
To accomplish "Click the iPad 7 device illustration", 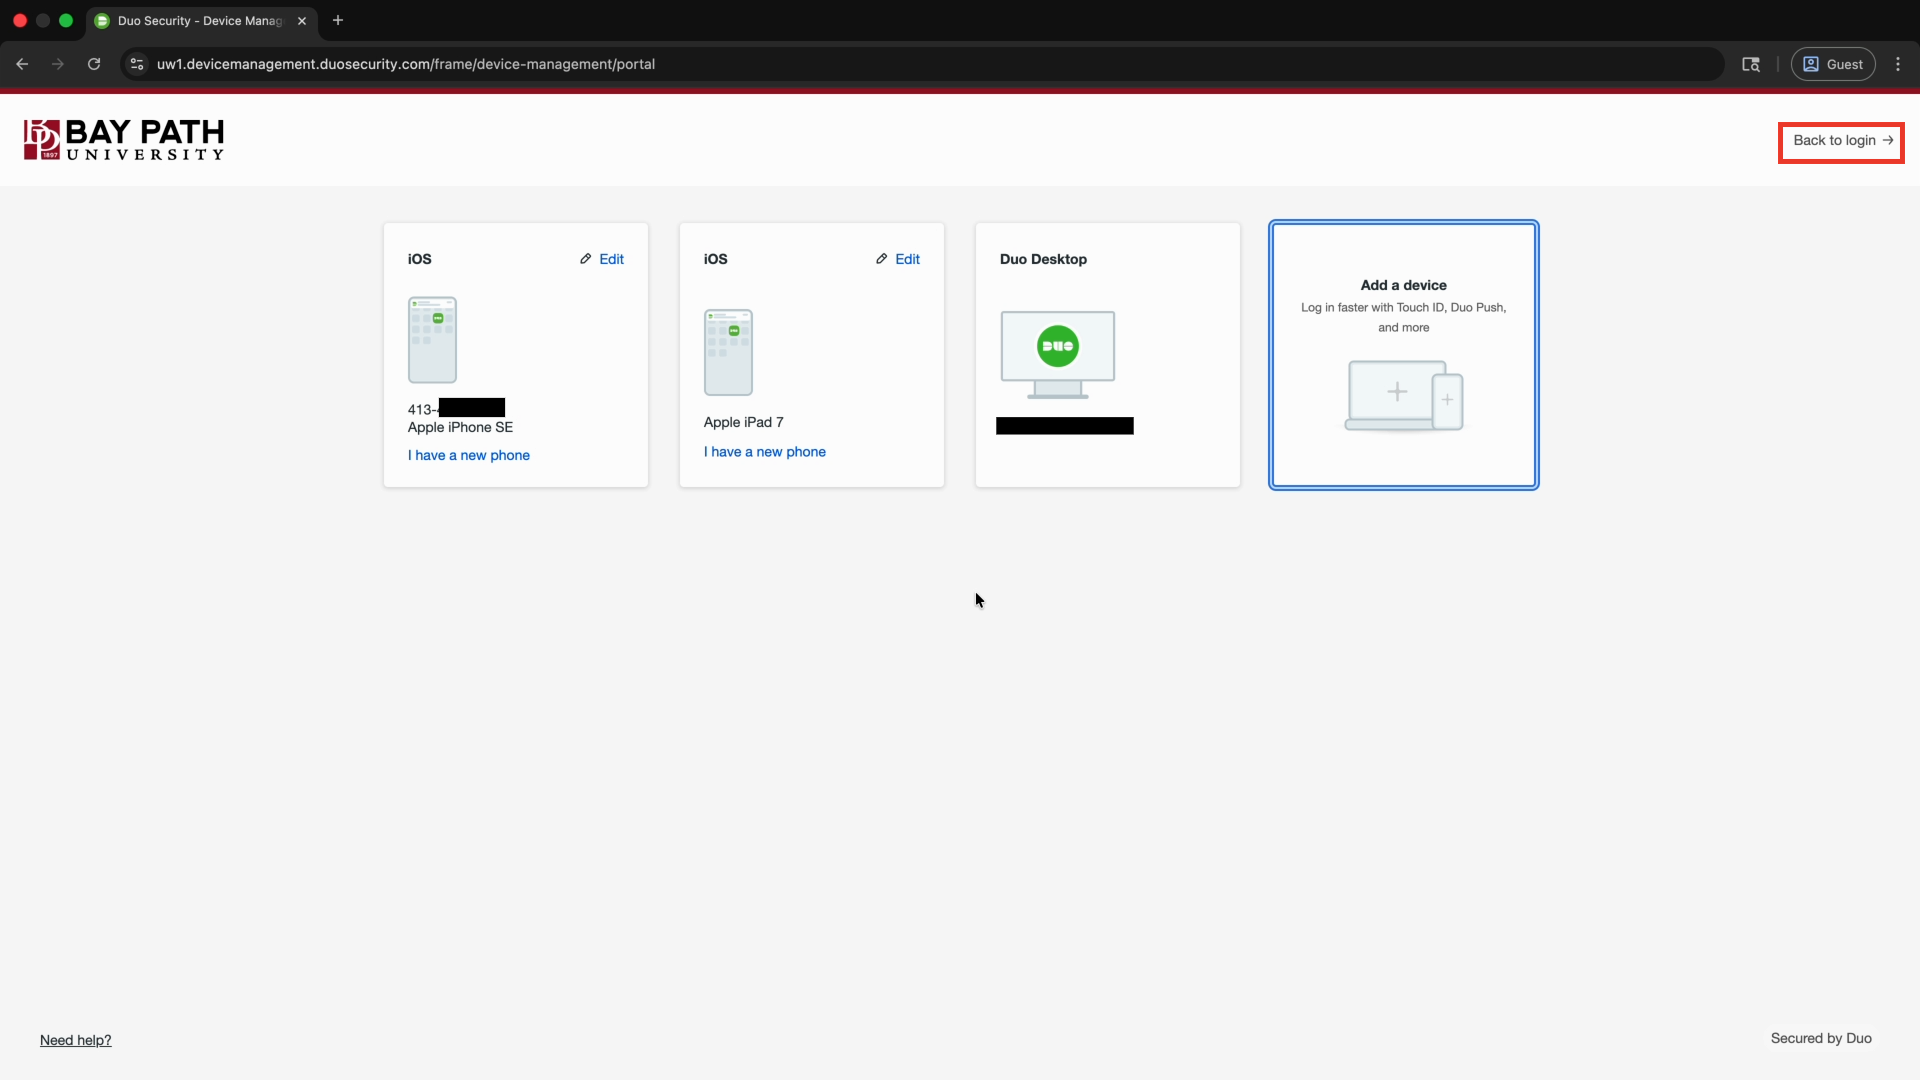I will (728, 352).
